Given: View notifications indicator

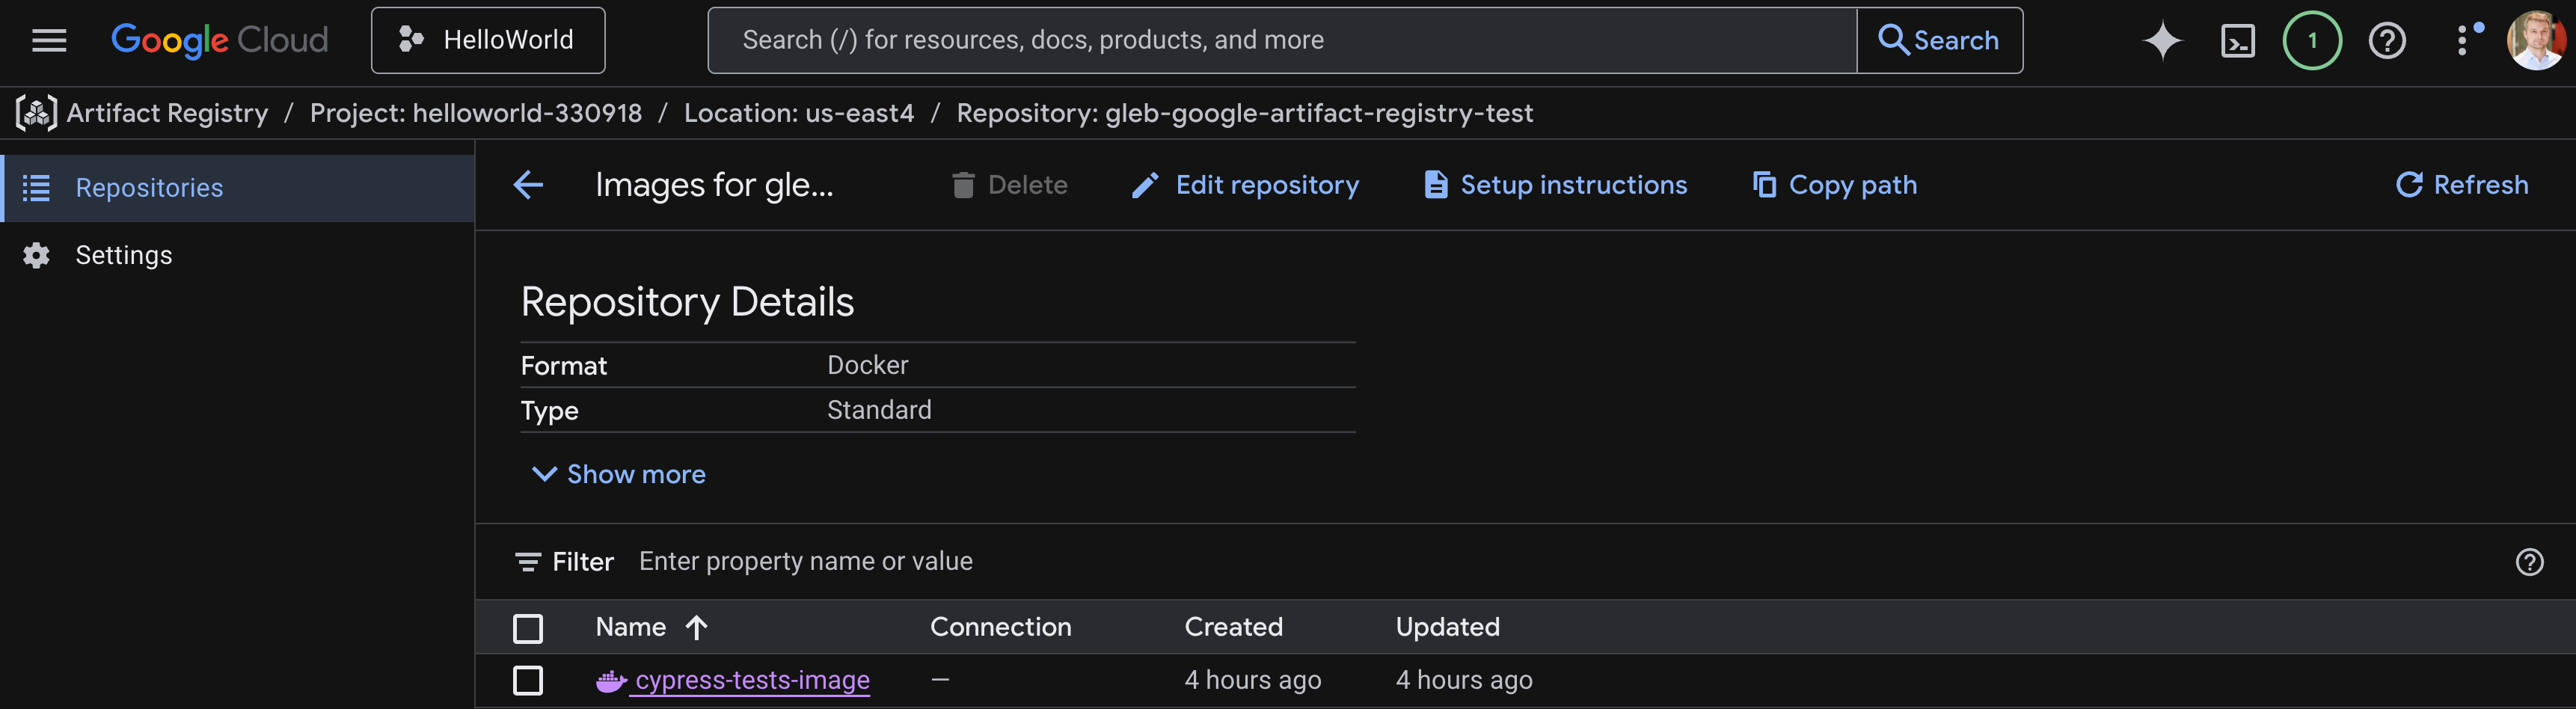Looking at the screenshot, I should (2312, 40).
